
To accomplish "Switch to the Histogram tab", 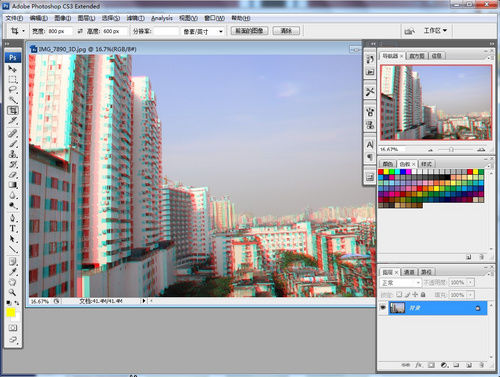I will (417, 56).
